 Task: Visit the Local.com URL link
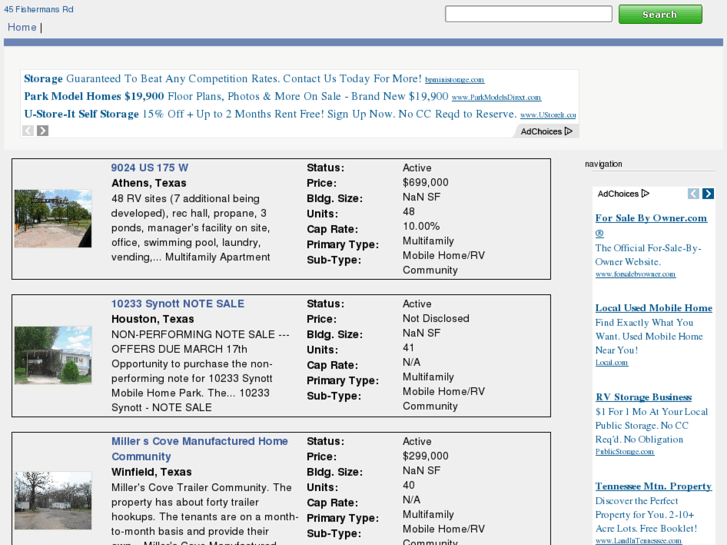[x=612, y=363]
